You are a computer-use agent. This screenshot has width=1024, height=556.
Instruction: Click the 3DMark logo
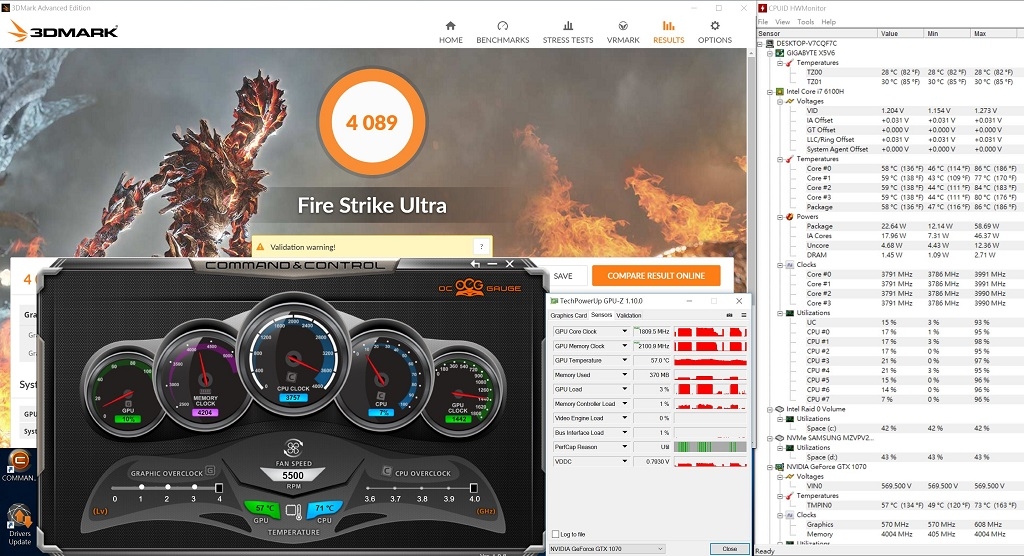[x=63, y=31]
